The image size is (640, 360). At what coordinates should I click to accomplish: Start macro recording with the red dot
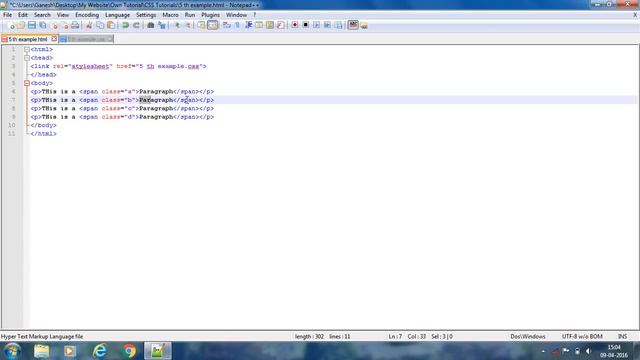(x=294, y=25)
